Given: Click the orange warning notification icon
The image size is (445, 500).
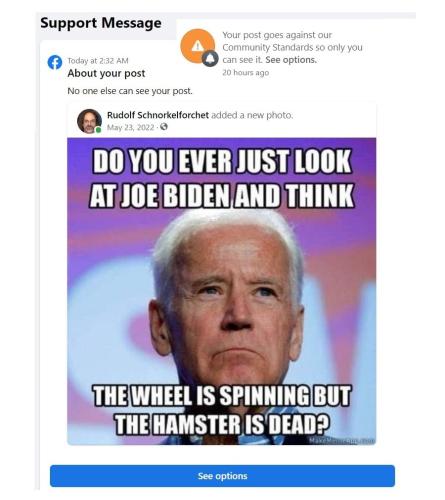Looking at the screenshot, I should coord(197,46).
